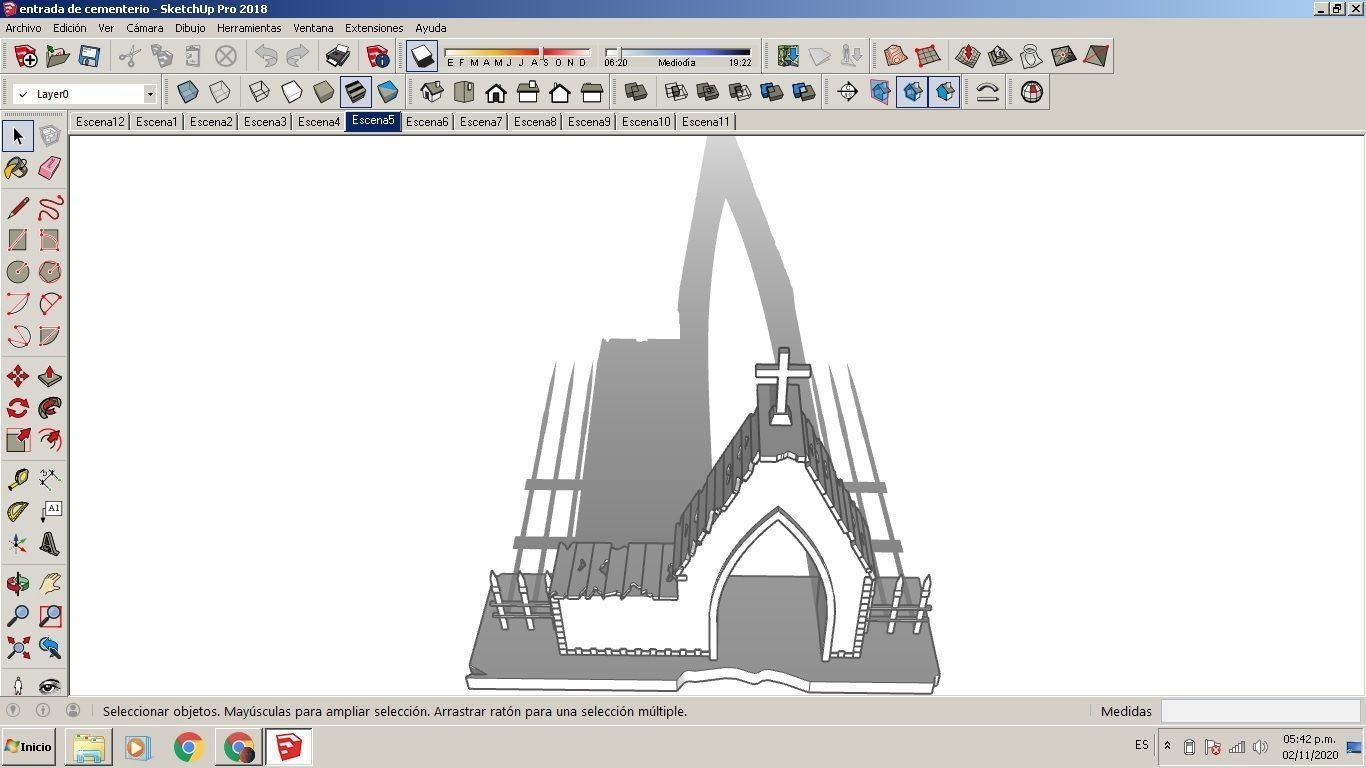Viewport: 1366px width, 768px height.
Task: Toggle Show/Hide Shadows button
Action: click(x=423, y=56)
